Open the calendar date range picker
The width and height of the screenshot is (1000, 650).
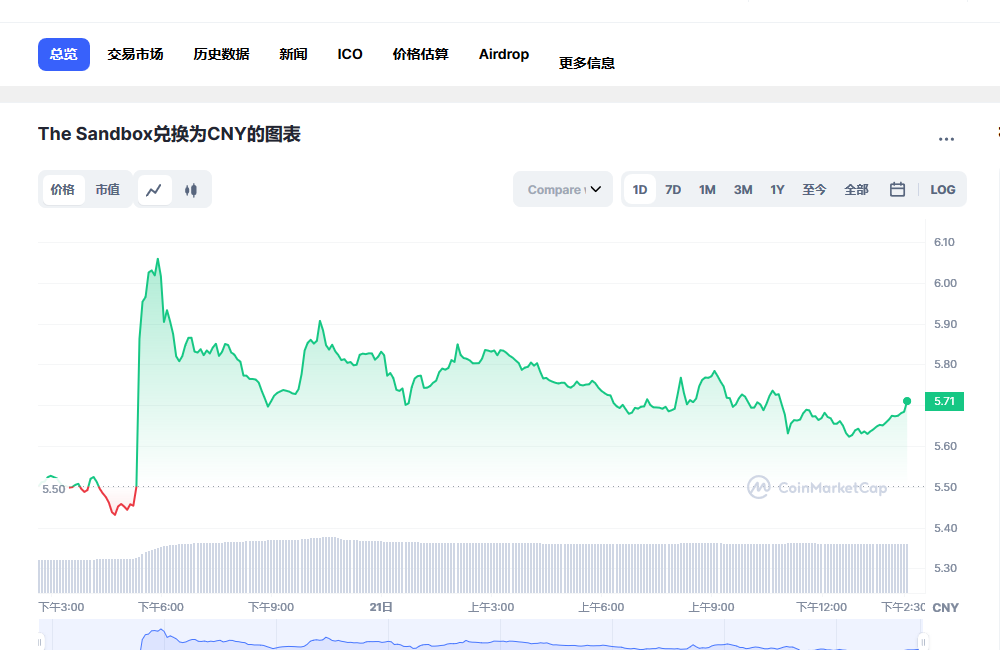pos(897,189)
